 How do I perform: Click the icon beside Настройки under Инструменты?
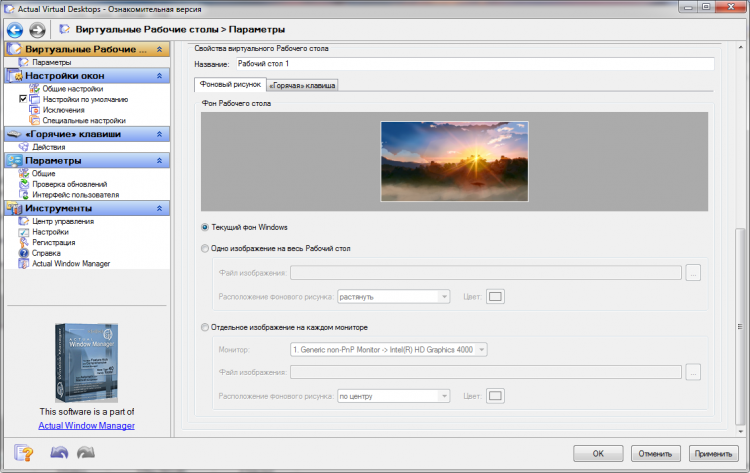click(23, 231)
